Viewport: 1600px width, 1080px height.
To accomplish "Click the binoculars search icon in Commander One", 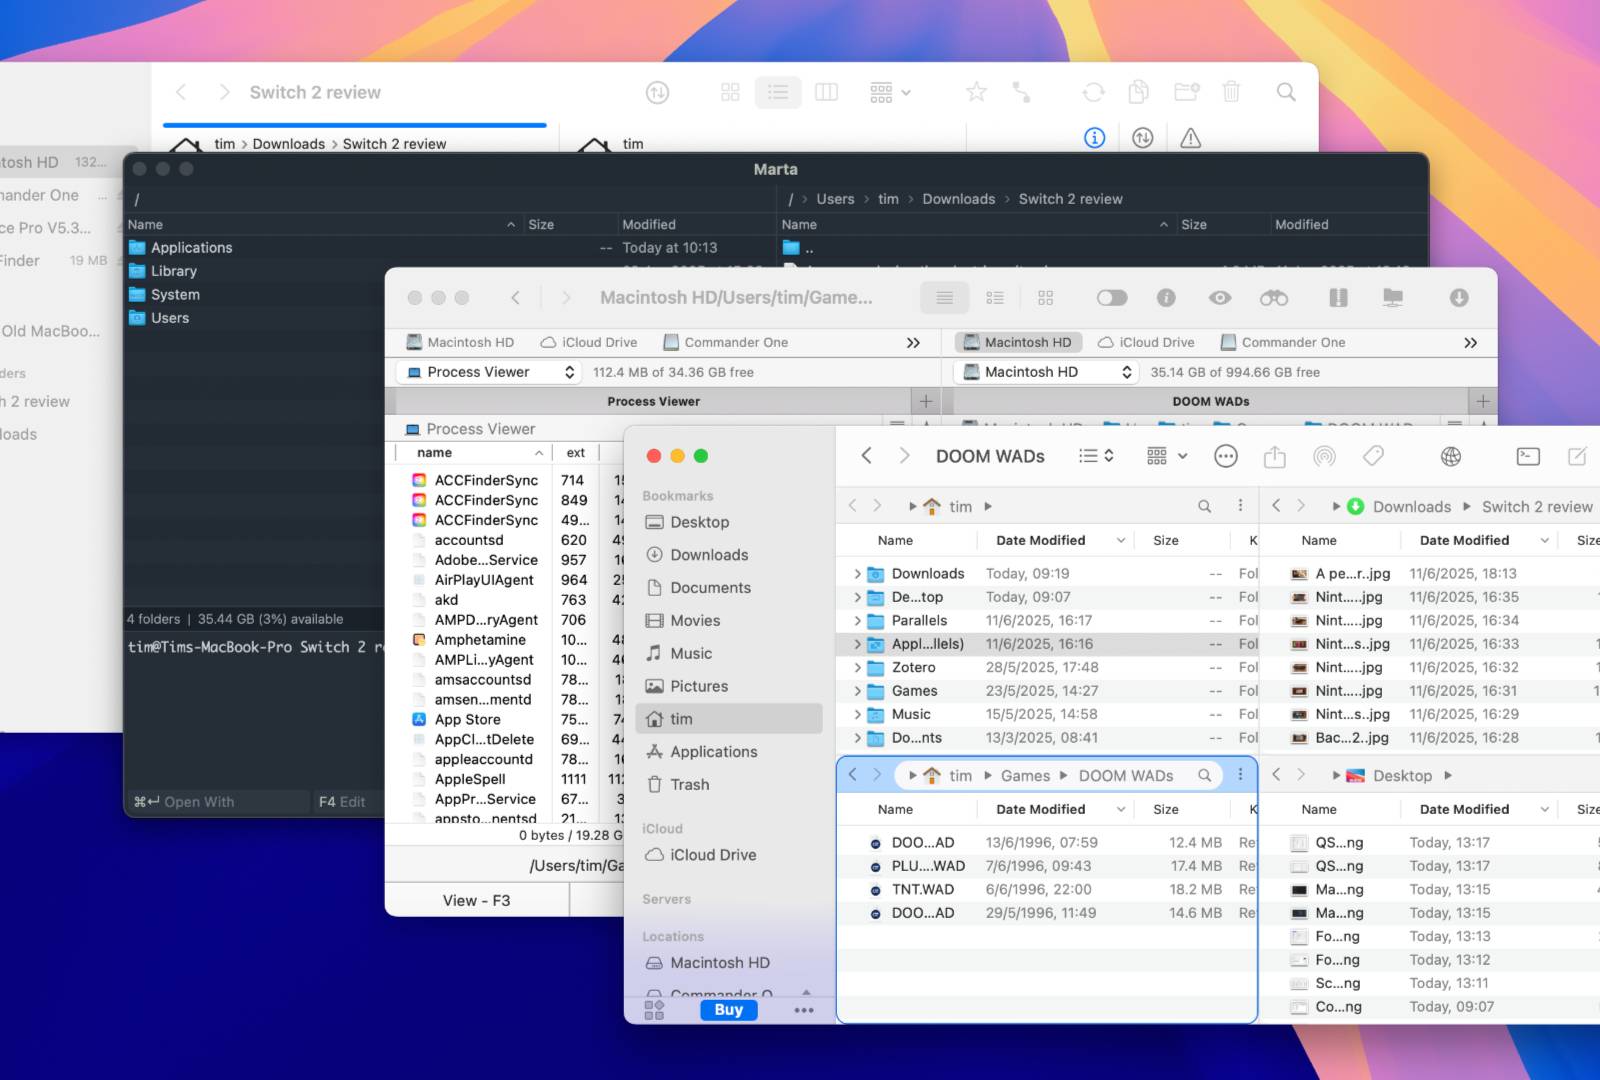I will pos(1273,298).
